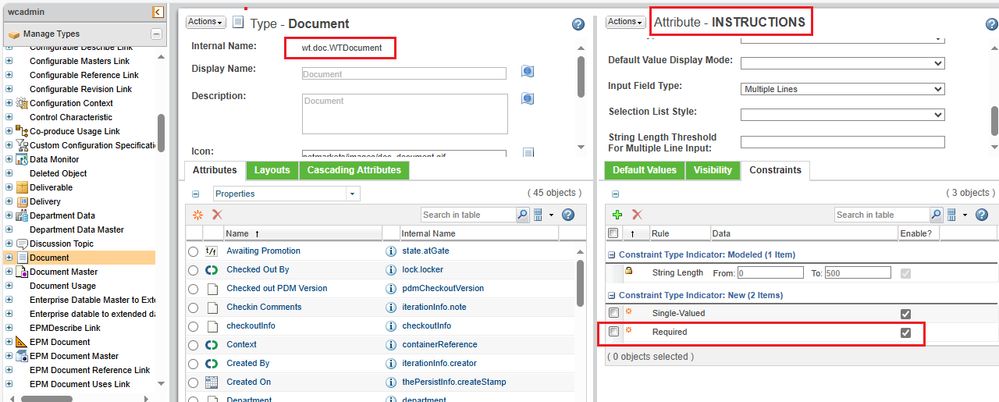The image size is (999, 402).
Task: Open help for Type Document panel
Action: 578,24
